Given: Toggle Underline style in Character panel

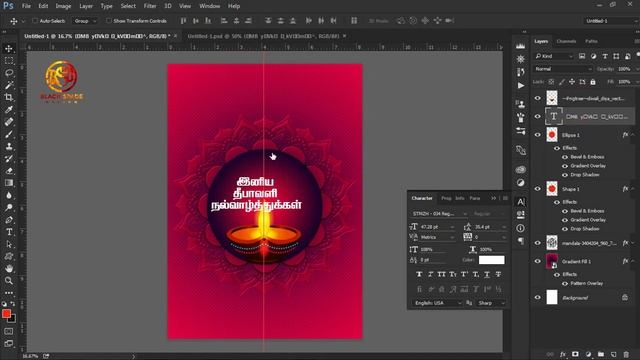Looking at the screenshot, I should (x=487, y=274).
